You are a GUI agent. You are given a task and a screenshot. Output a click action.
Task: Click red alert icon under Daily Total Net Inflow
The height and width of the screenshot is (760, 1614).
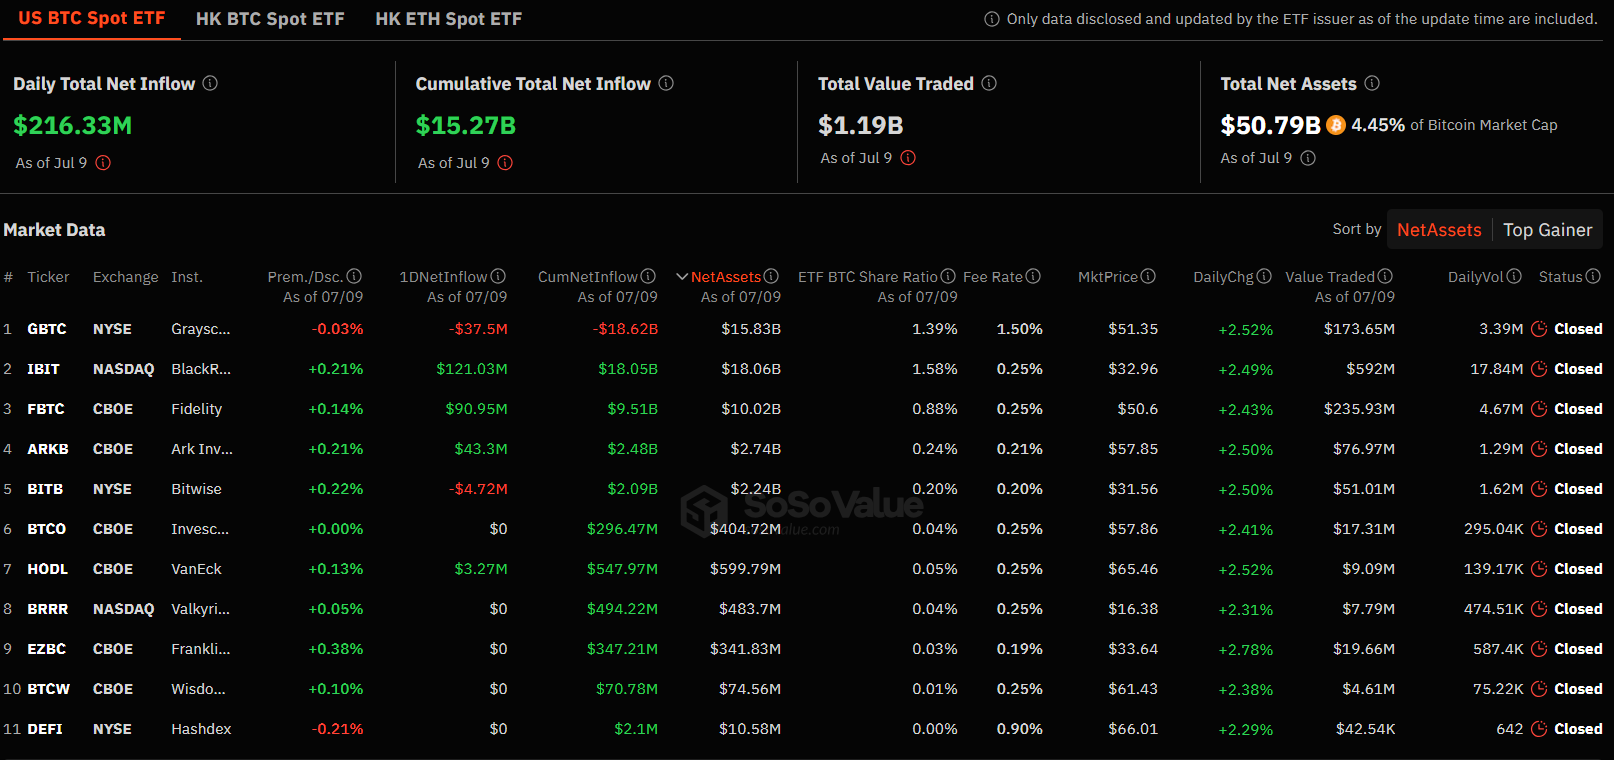tap(103, 163)
